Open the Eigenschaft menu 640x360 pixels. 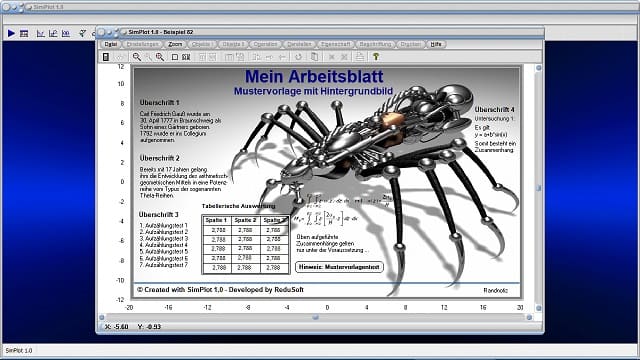tap(336, 44)
